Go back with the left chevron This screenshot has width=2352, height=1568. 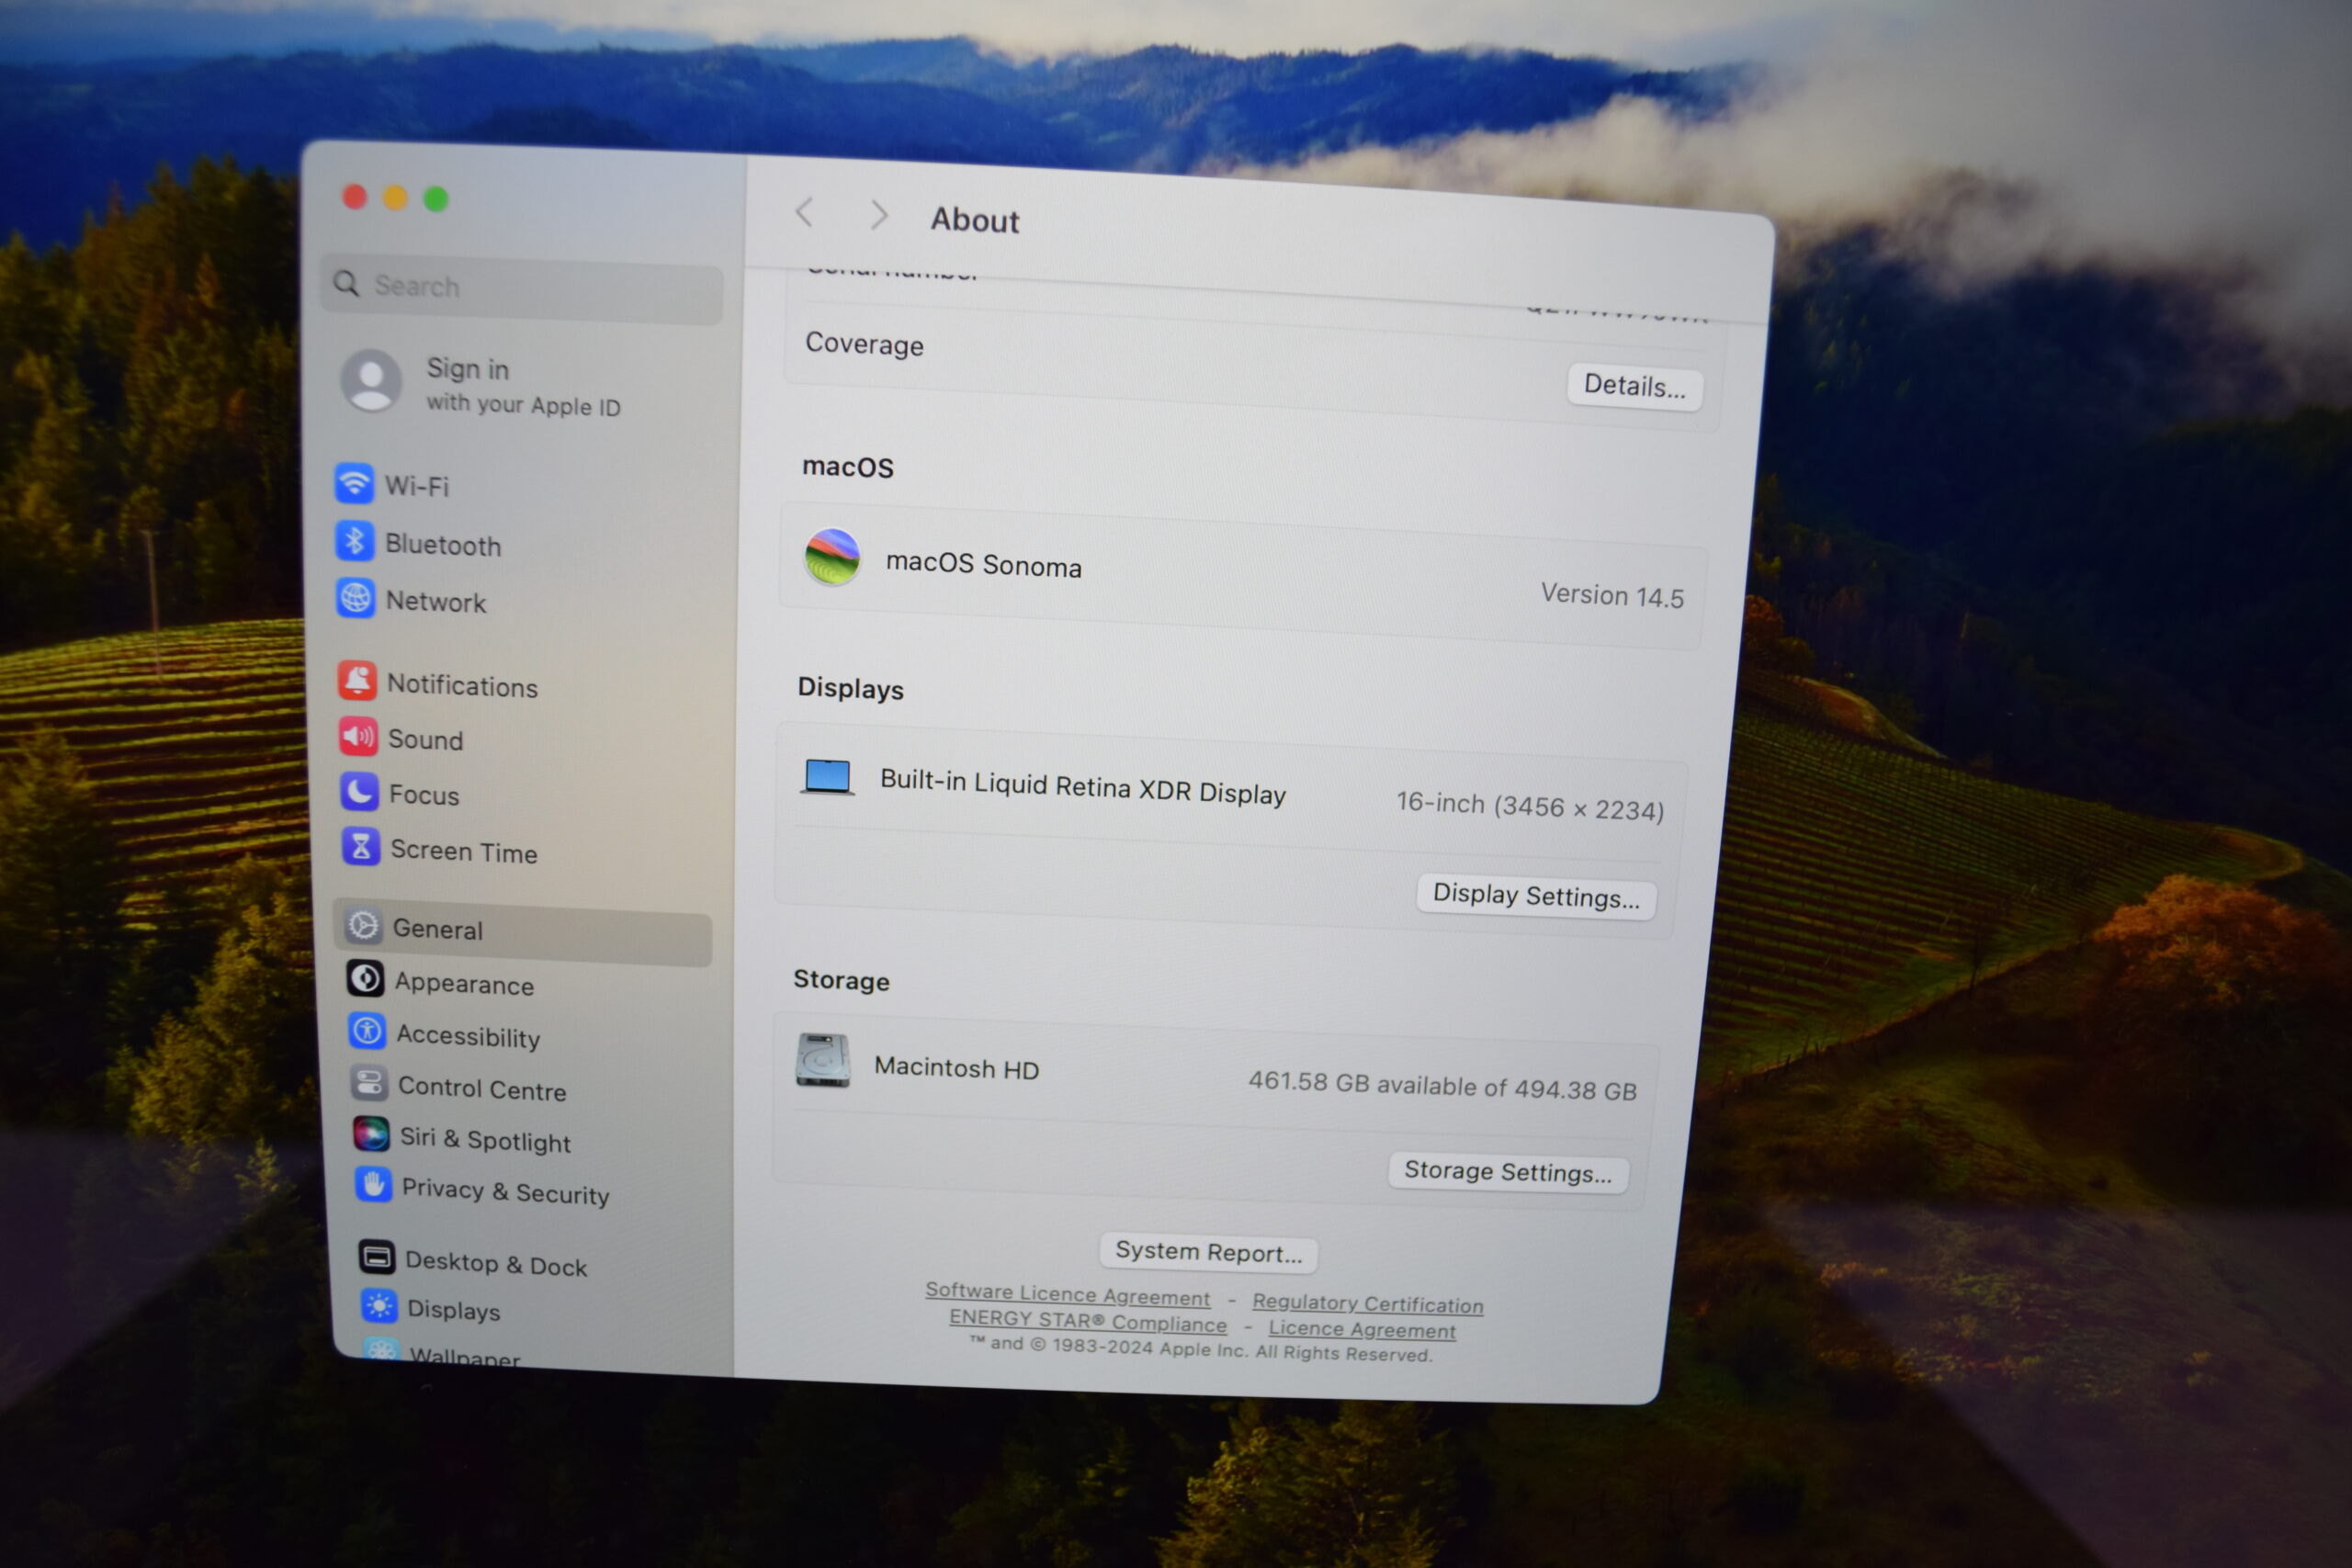(804, 212)
